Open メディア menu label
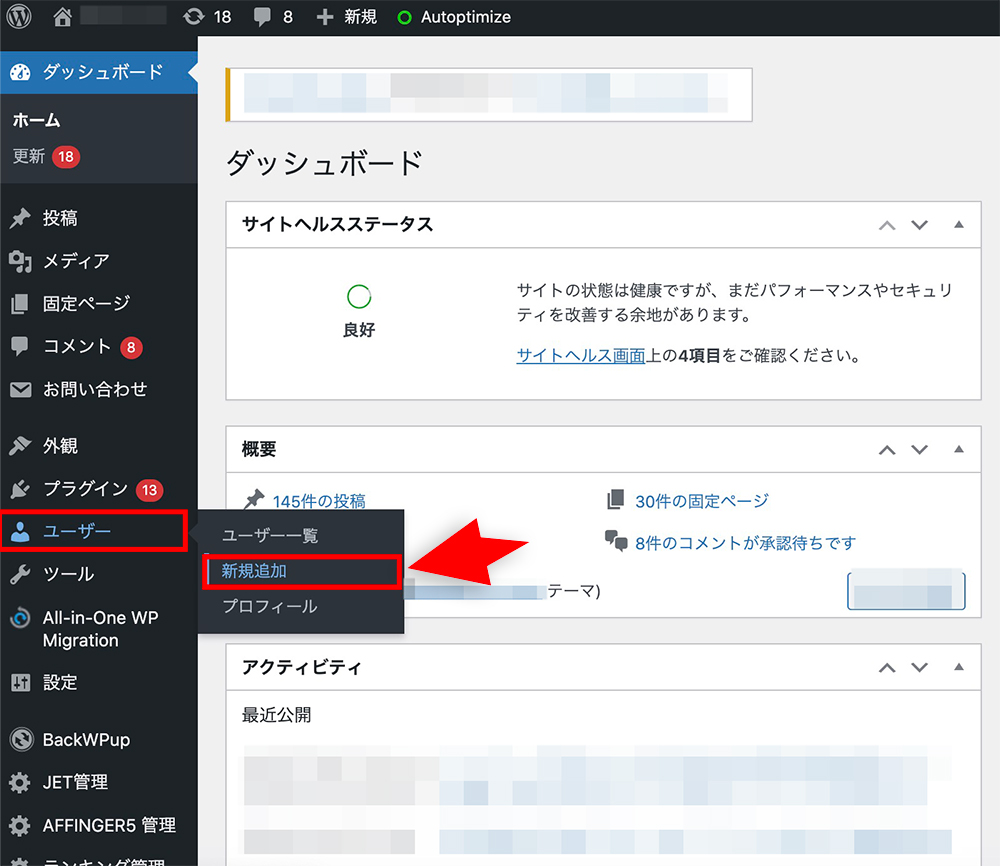The width and height of the screenshot is (1000, 866). coord(76,261)
